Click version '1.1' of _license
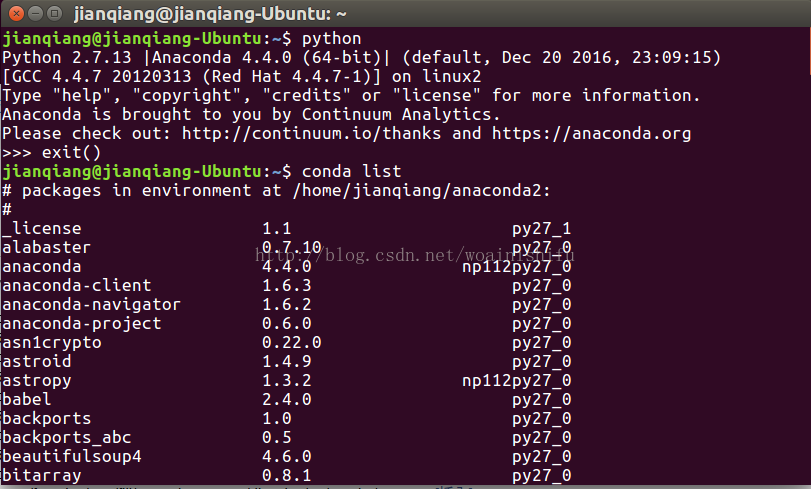 coord(277,229)
